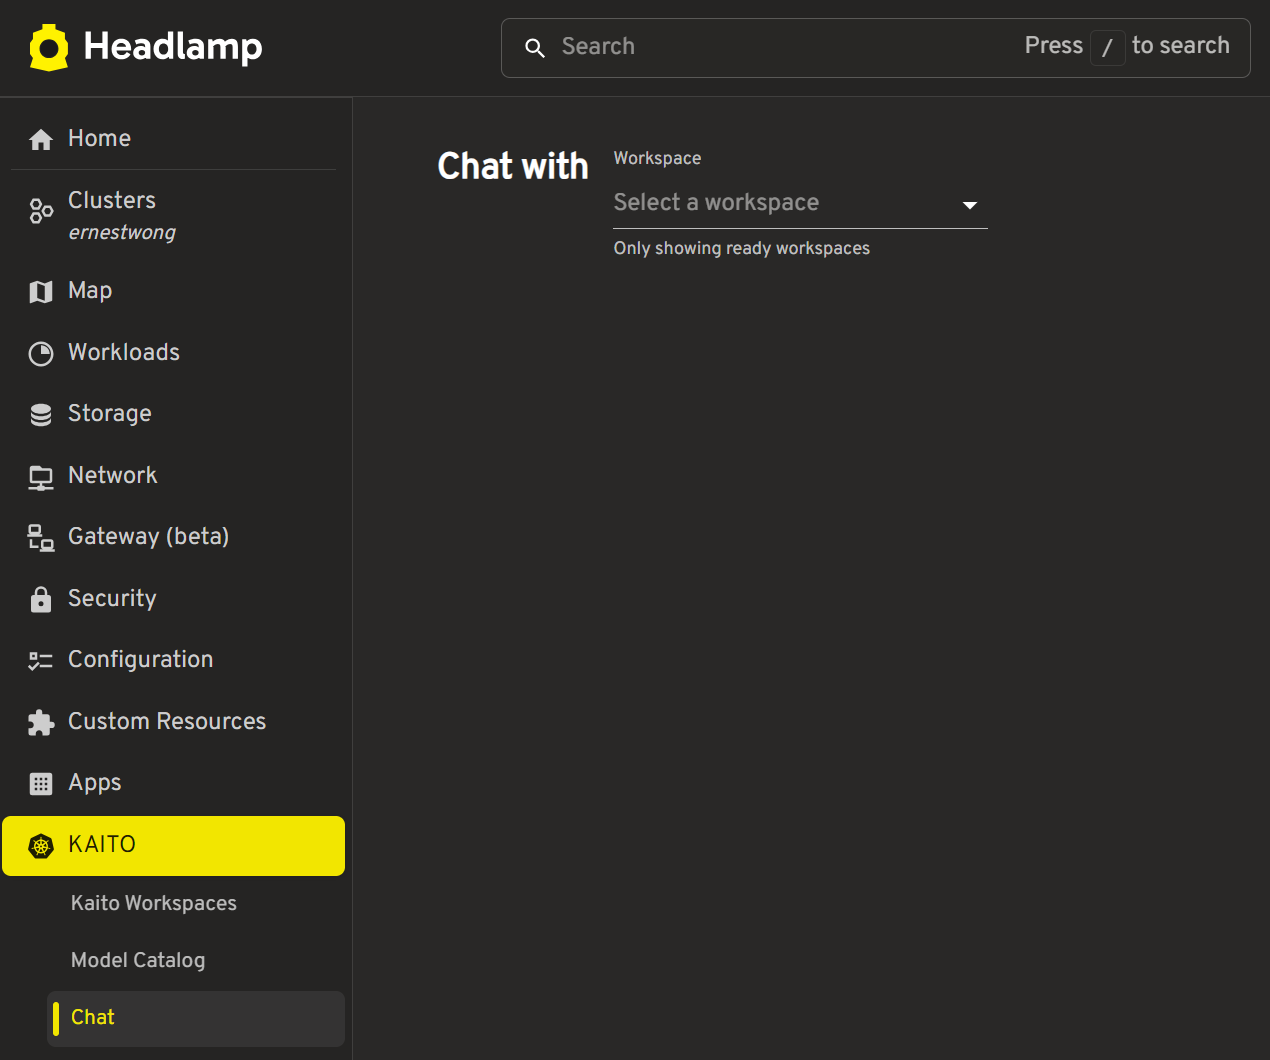1270x1060 pixels.
Task: Open the Apps section
Action: (x=173, y=783)
